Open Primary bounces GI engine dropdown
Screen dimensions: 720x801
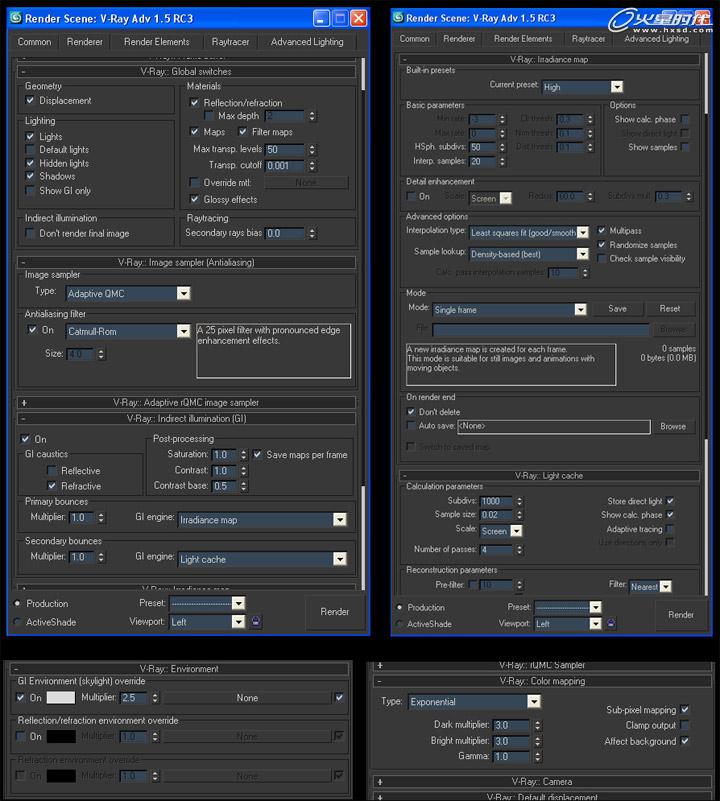tap(262, 520)
